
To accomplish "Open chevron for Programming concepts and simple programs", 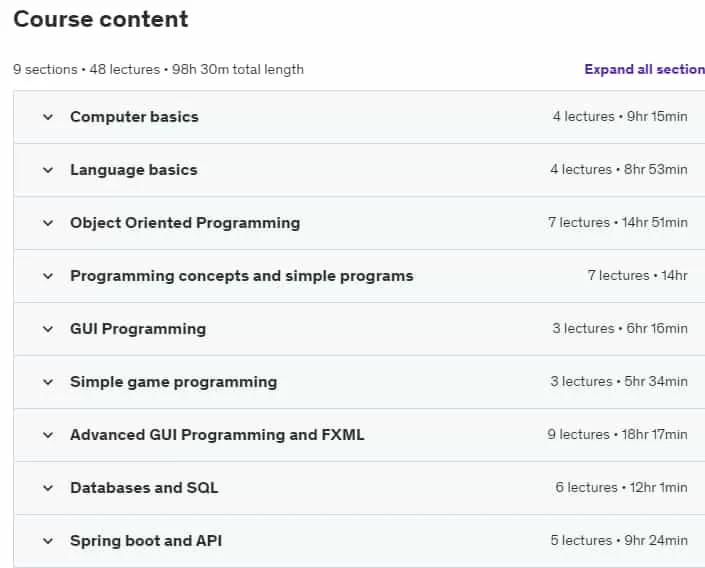I will pyautogui.click(x=48, y=276).
